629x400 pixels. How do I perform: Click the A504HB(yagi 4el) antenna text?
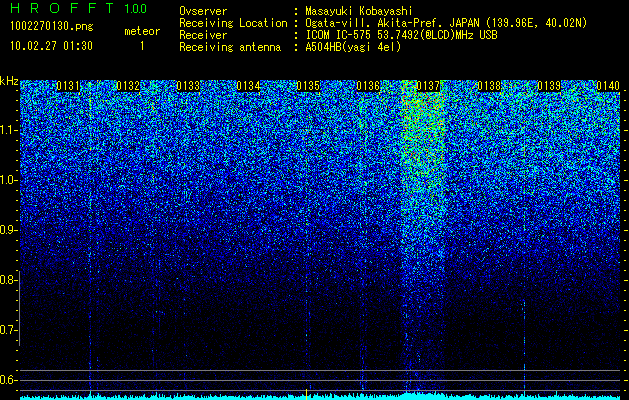(353, 47)
